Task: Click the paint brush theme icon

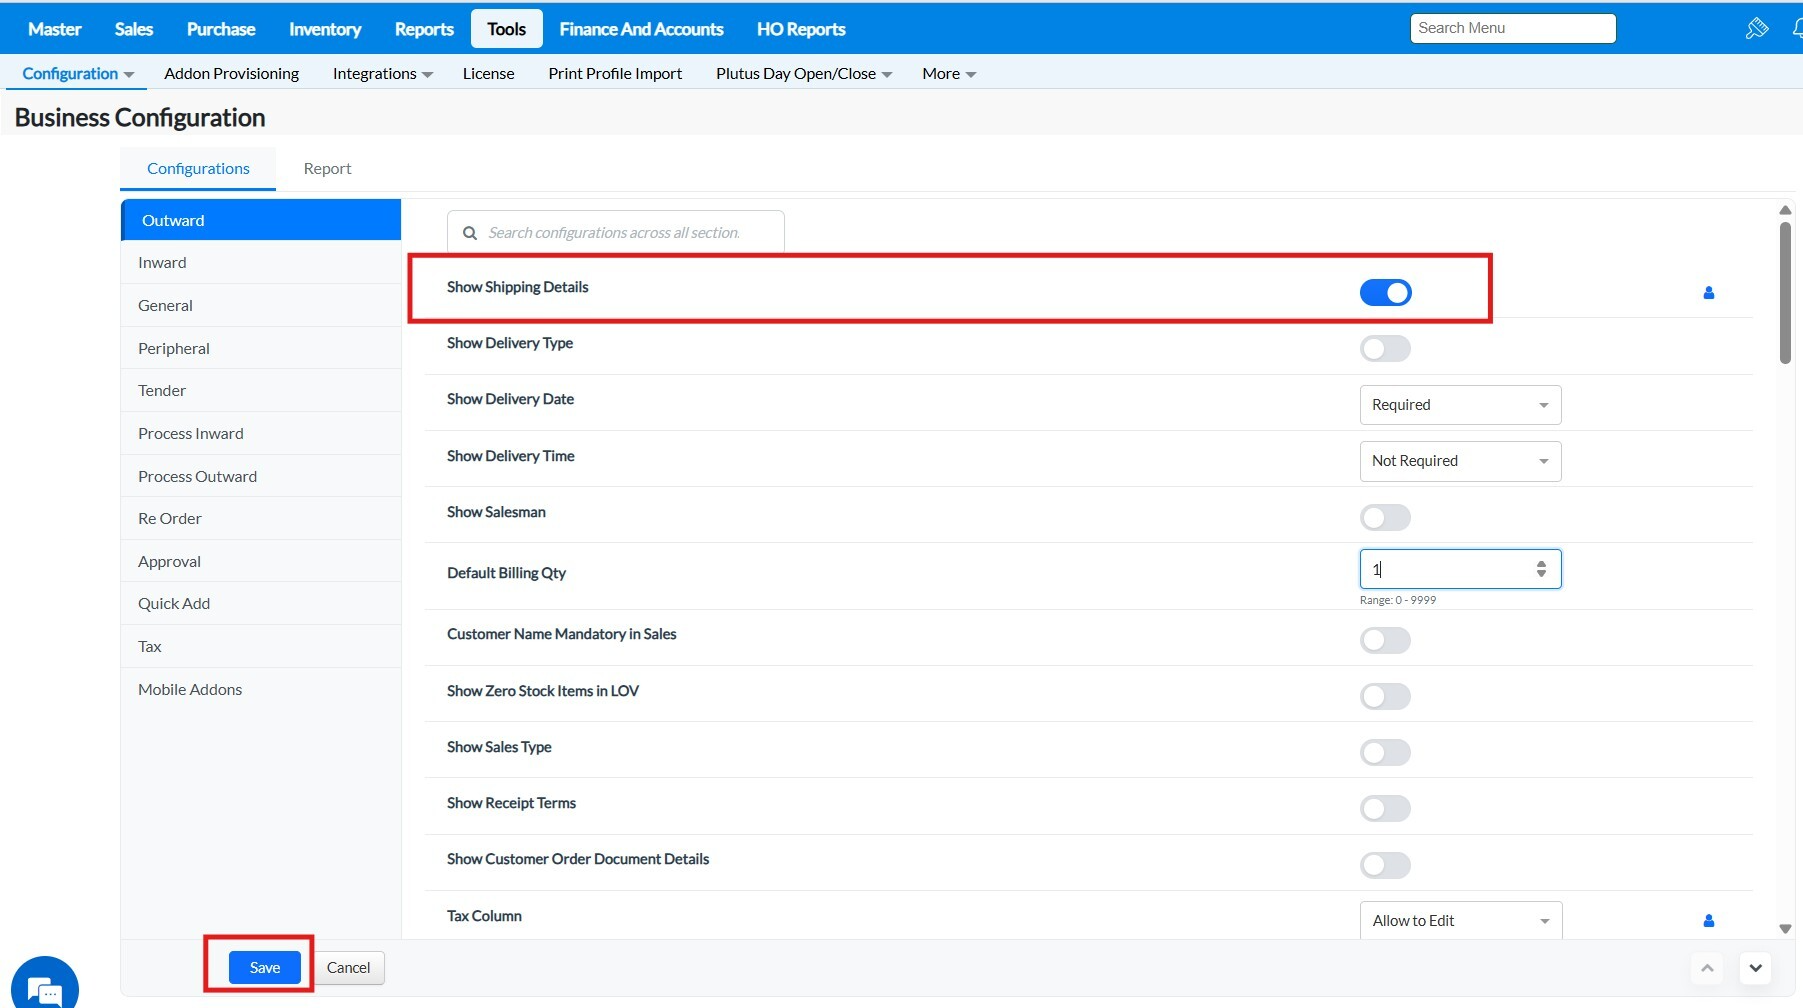Action: tap(1756, 28)
